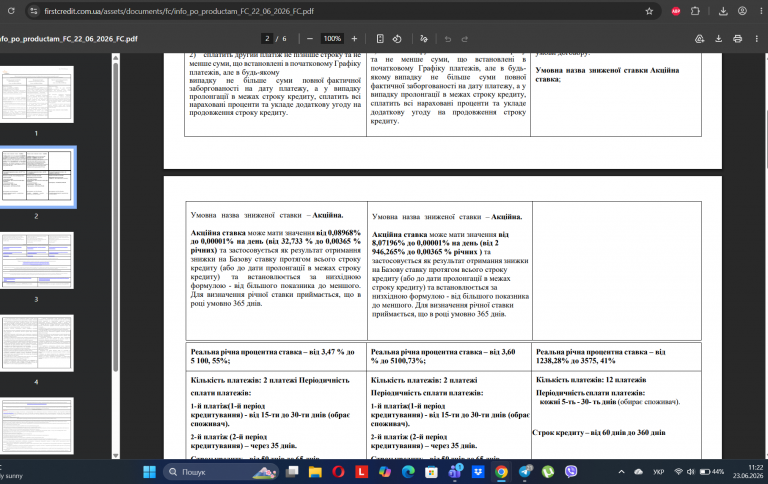Open Wi-Fi network quick settings
Image resolution: width=768 pixels, height=484 pixels.
click(678, 472)
